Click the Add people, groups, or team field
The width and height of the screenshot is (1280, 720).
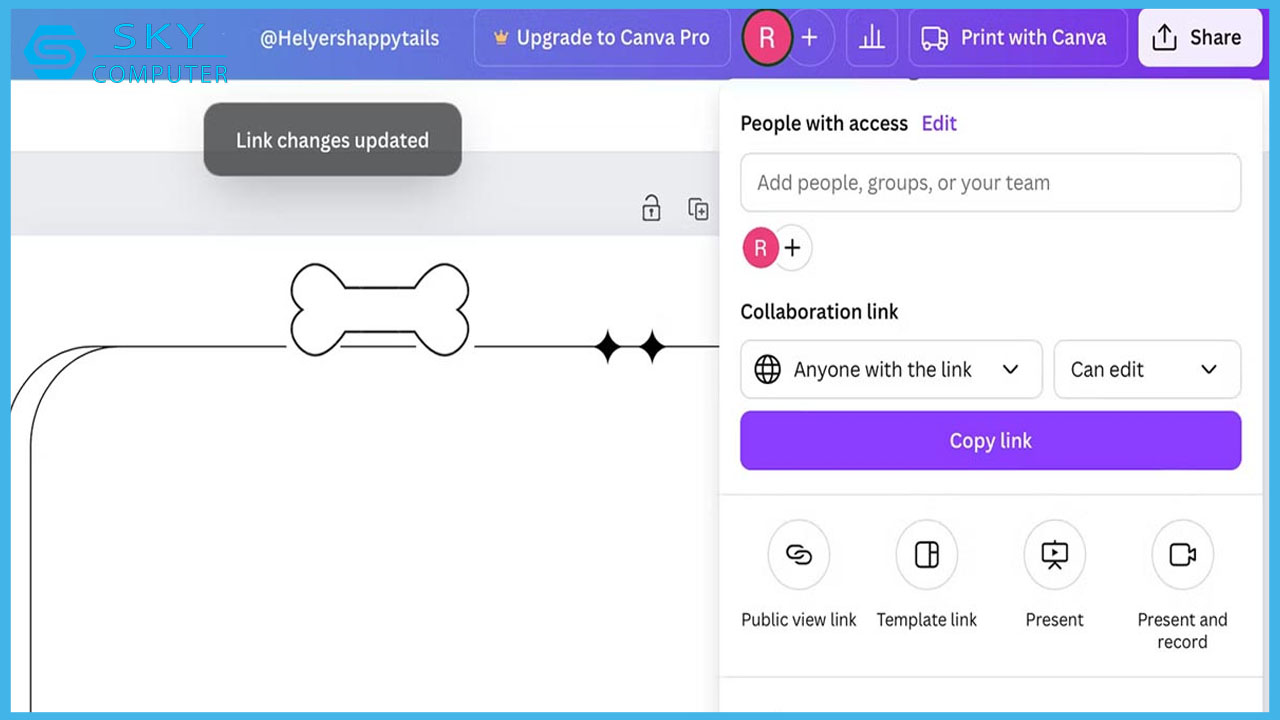[990, 183]
